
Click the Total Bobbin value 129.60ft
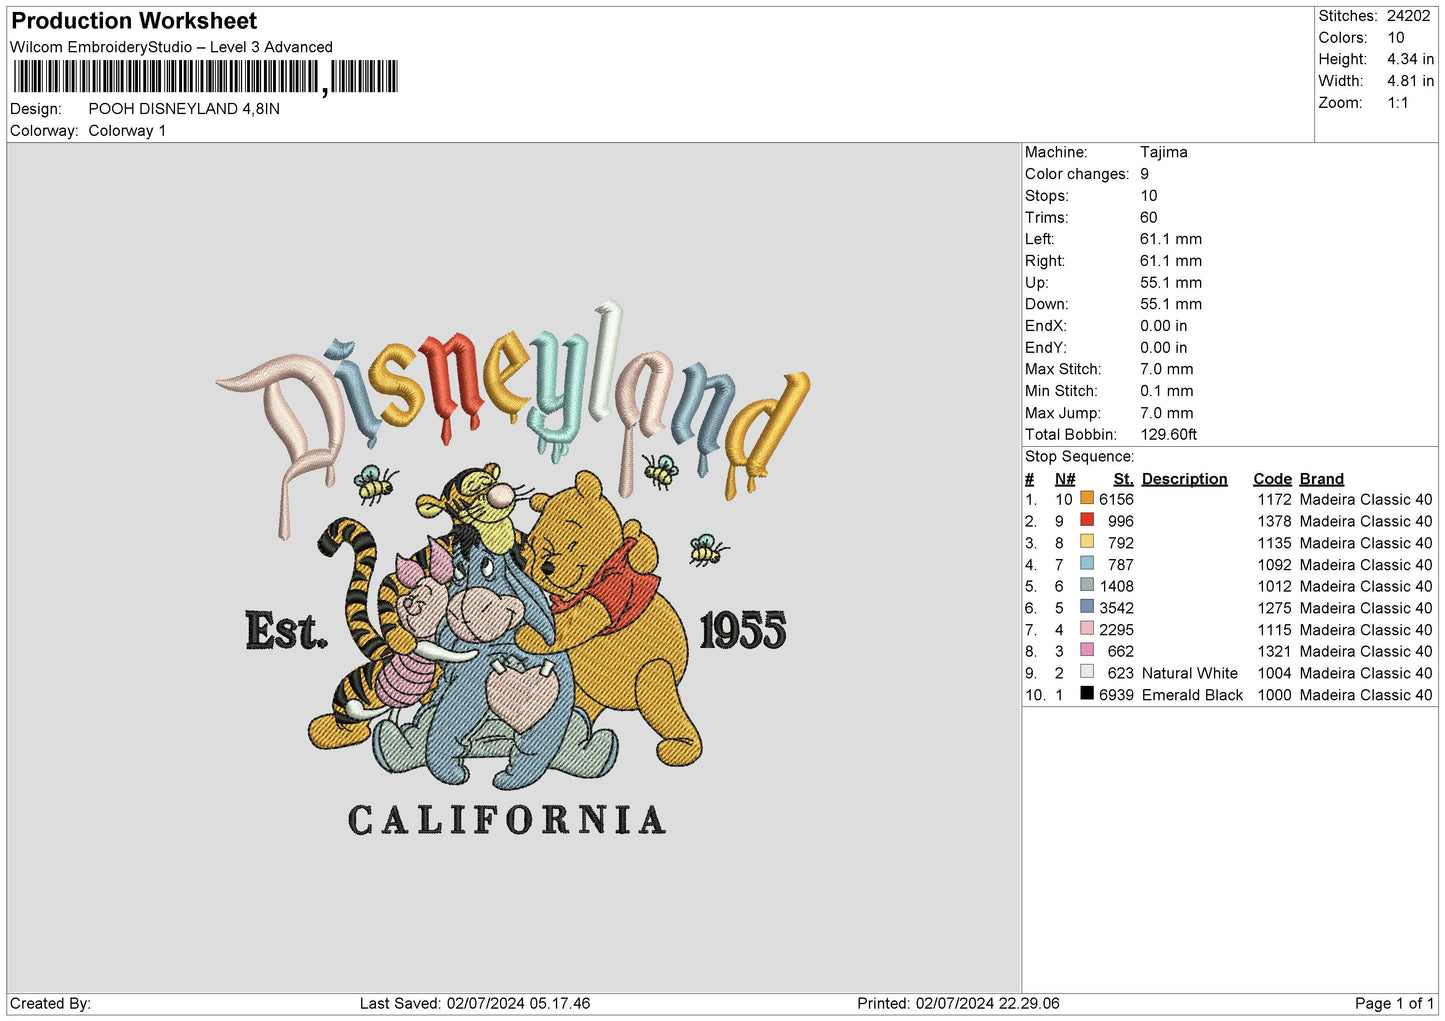[x=1169, y=435]
